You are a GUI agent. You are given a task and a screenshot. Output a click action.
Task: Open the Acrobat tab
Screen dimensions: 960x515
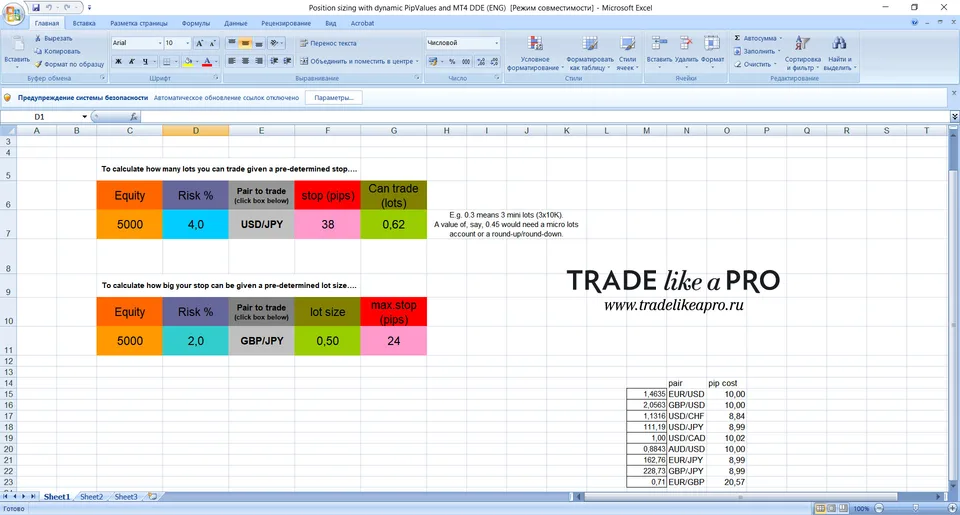[x=362, y=23]
